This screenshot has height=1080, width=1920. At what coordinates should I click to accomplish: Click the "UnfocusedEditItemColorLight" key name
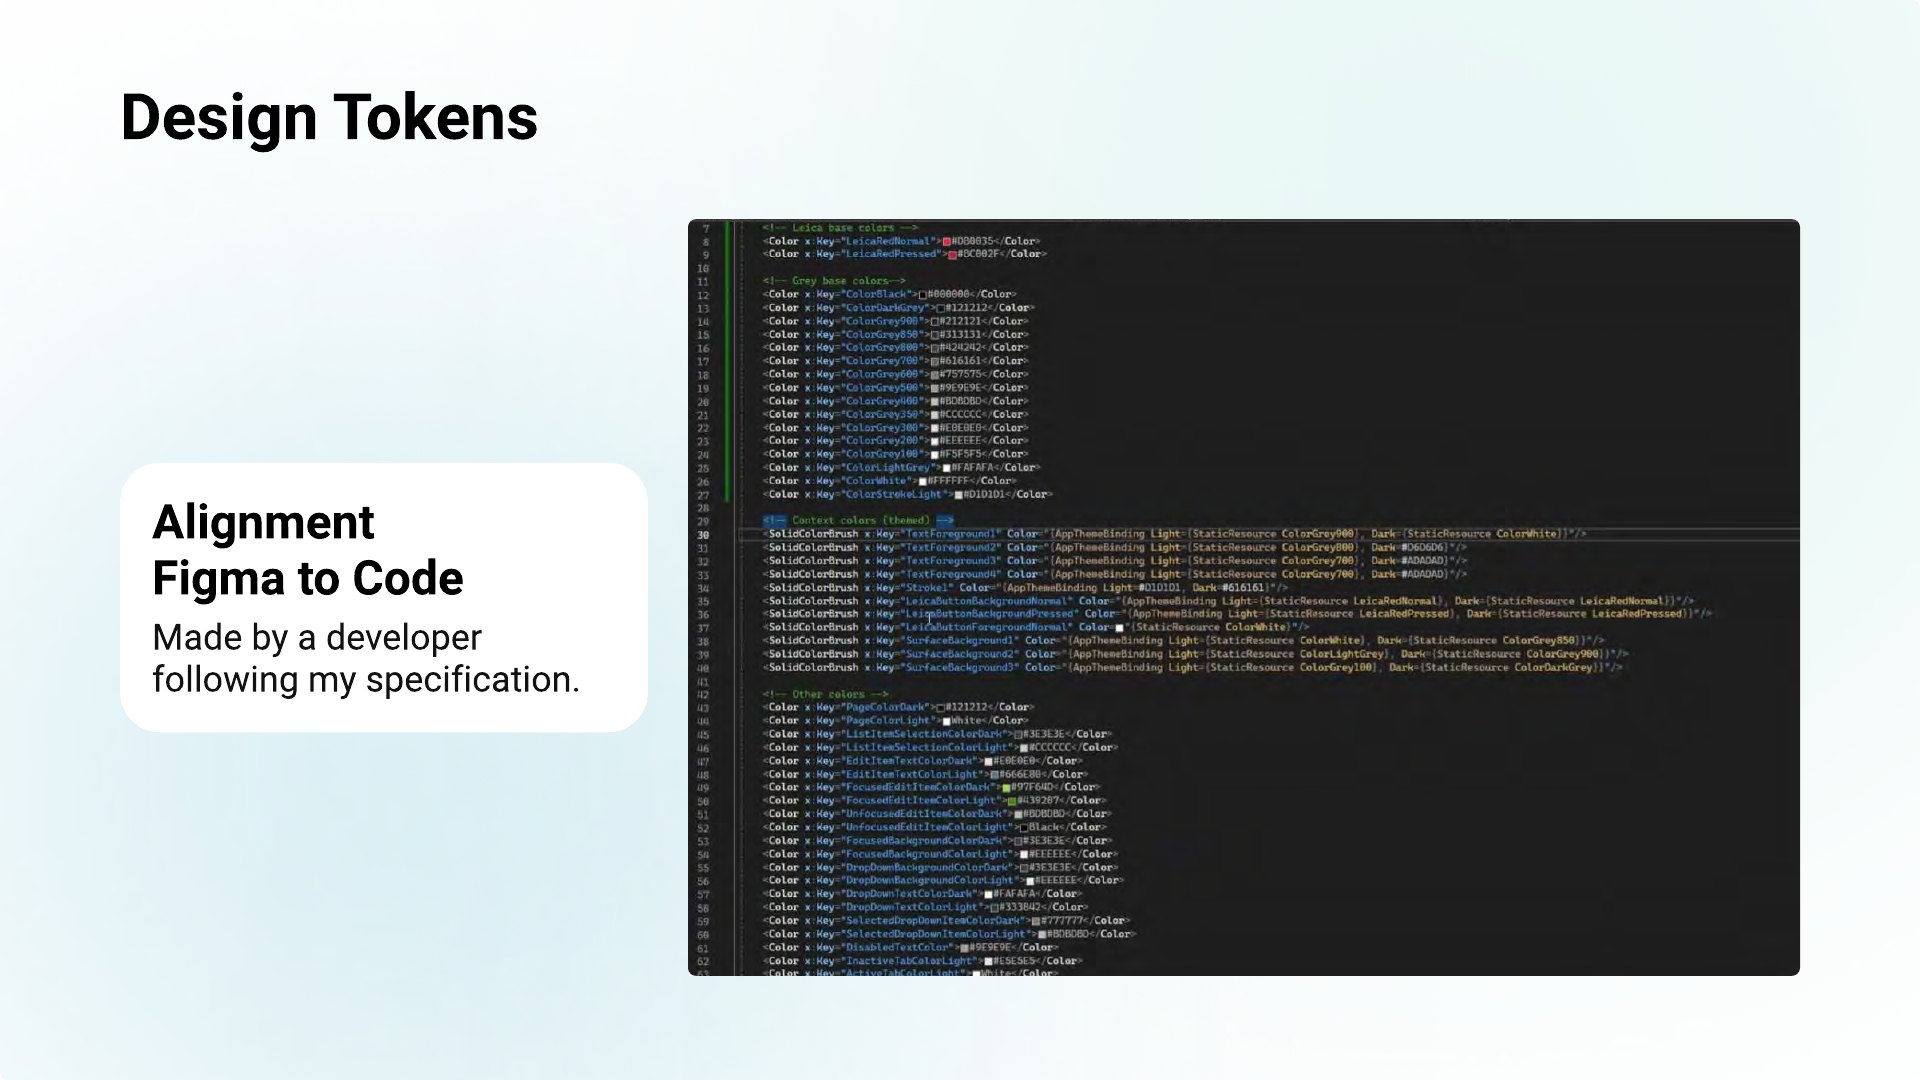tap(927, 828)
